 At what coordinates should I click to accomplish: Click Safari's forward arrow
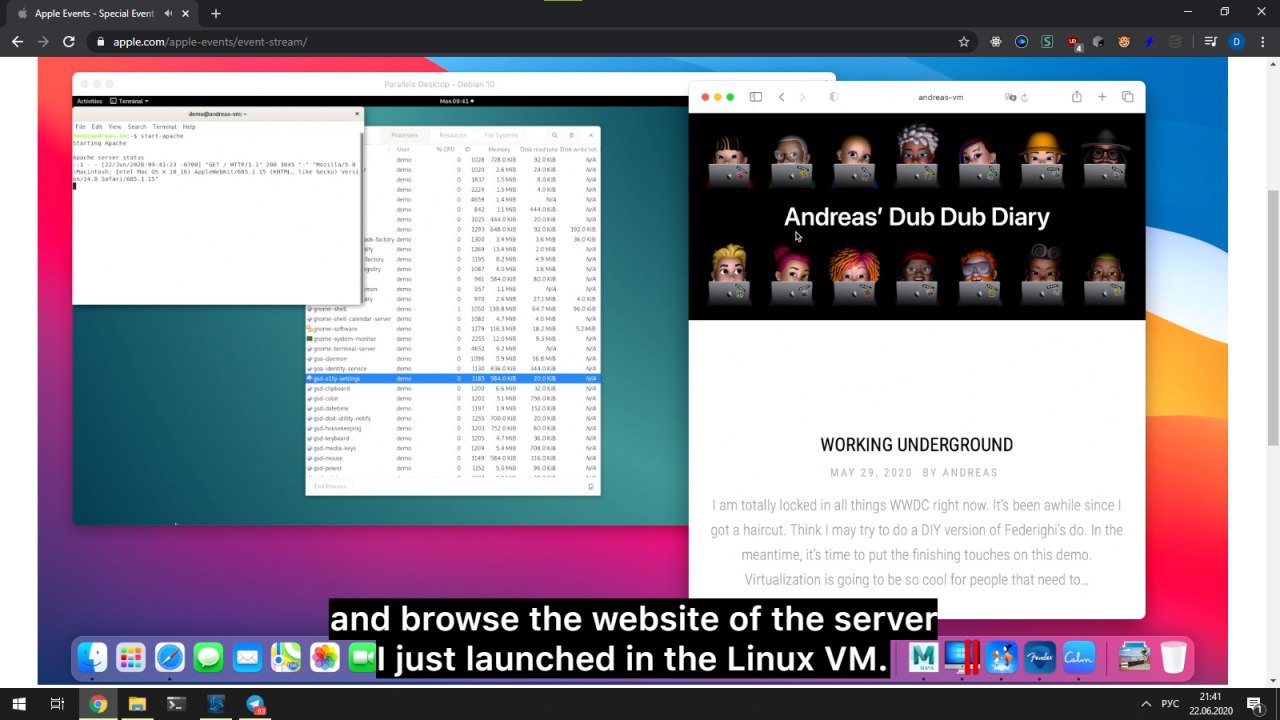pyautogui.click(x=802, y=97)
